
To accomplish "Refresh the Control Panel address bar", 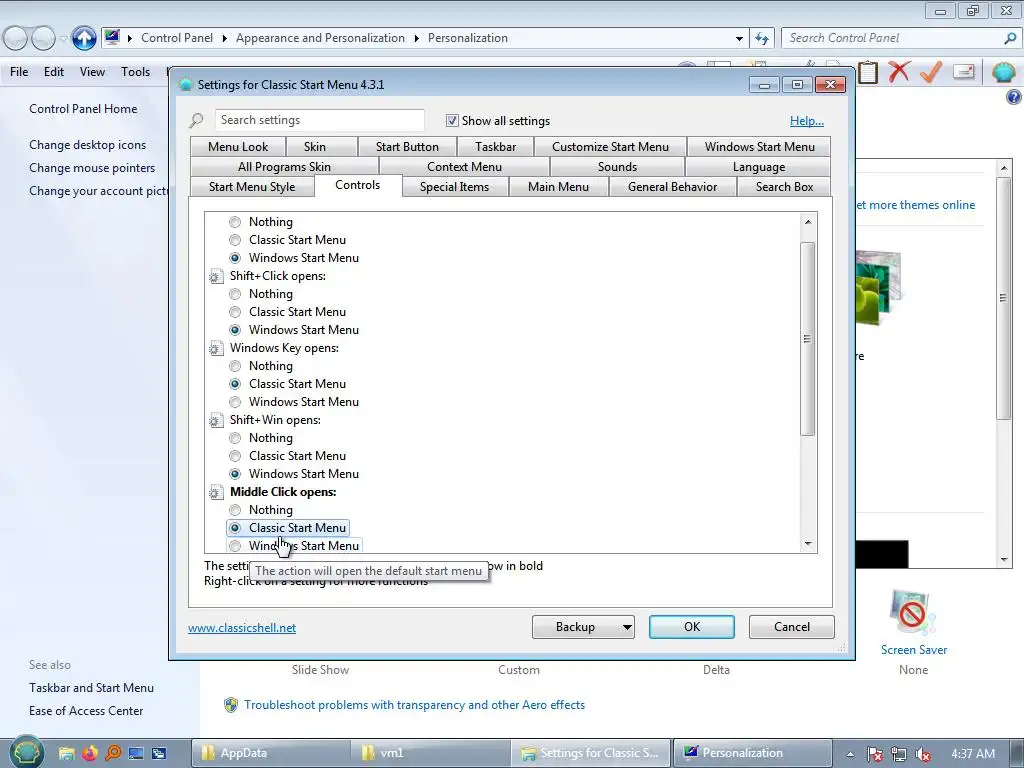I will (x=761, y=39).
